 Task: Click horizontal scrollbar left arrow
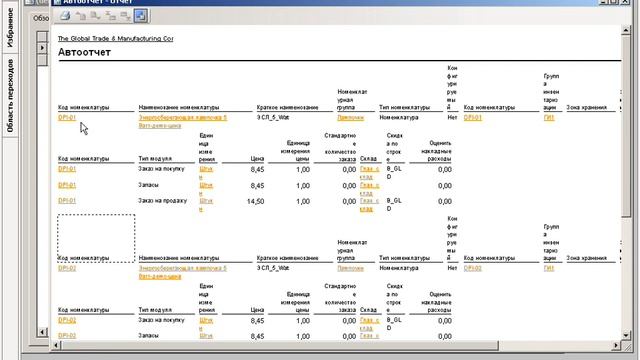[57, 345]
